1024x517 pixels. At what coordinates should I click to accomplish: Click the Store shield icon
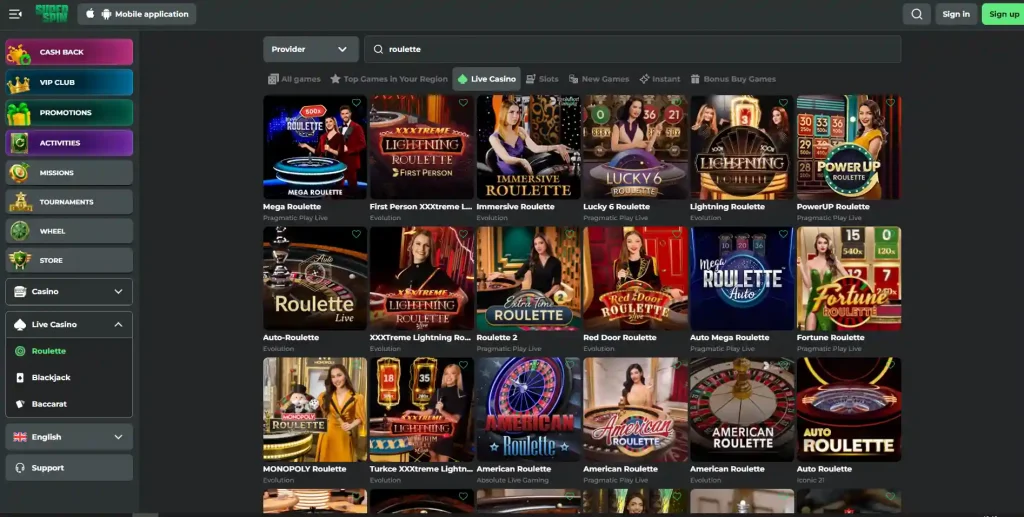tap(20, 260)
